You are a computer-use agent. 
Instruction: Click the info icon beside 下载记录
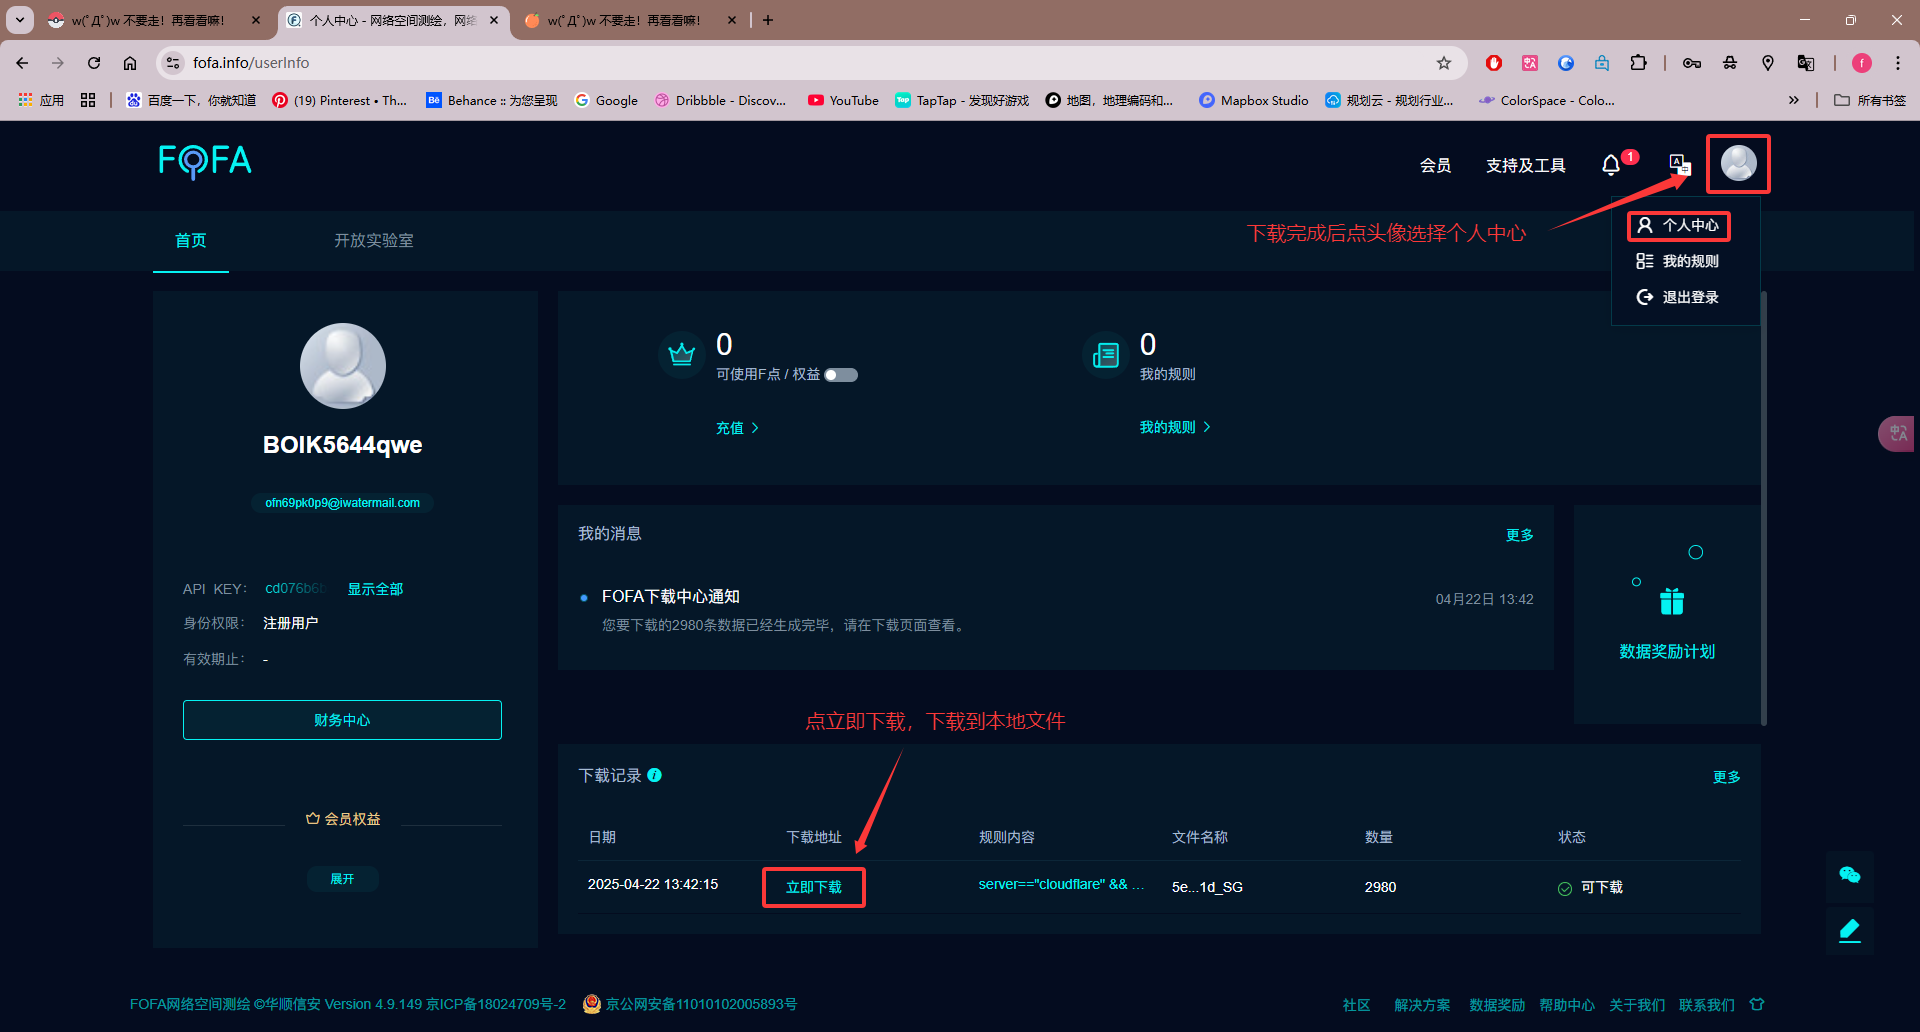[655, 775]
